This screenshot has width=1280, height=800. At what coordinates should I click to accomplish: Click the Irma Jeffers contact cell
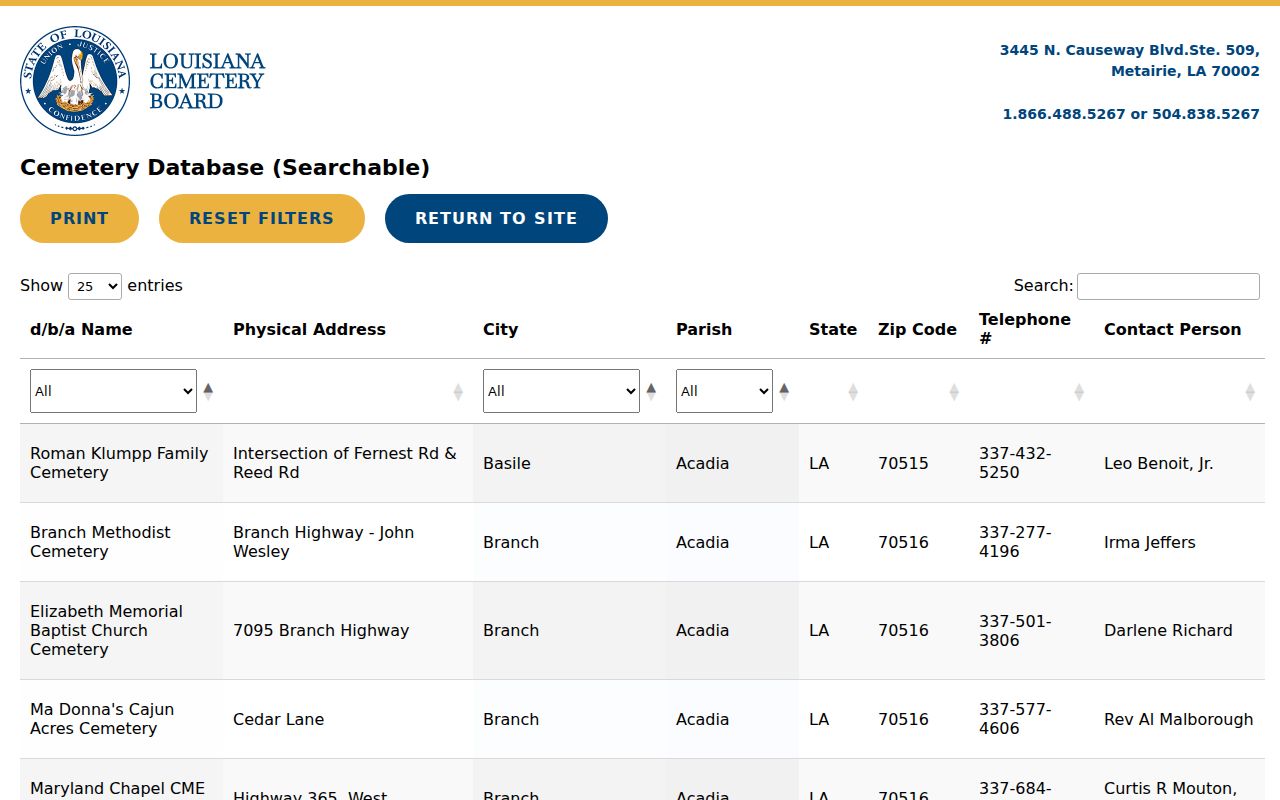coord(1179,542)
